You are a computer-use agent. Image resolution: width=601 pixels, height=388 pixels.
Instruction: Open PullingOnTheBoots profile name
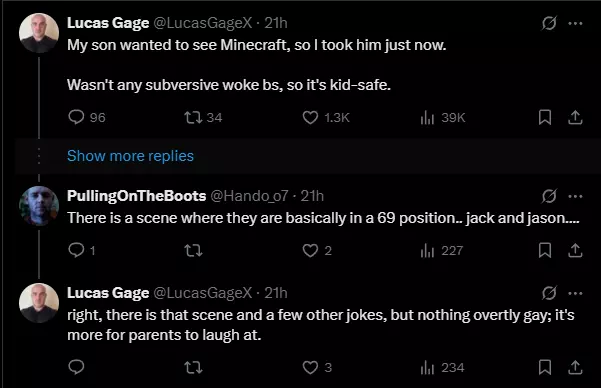coord(136,196)
